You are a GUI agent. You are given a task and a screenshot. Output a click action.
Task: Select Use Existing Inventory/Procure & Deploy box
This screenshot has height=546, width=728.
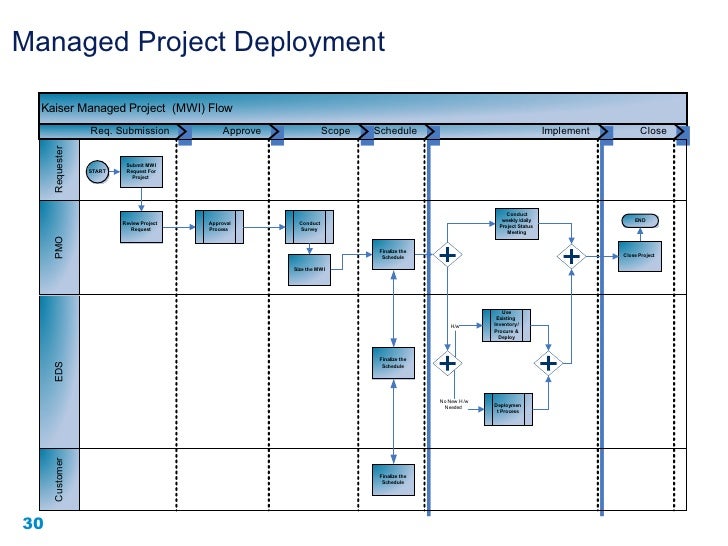506,325
